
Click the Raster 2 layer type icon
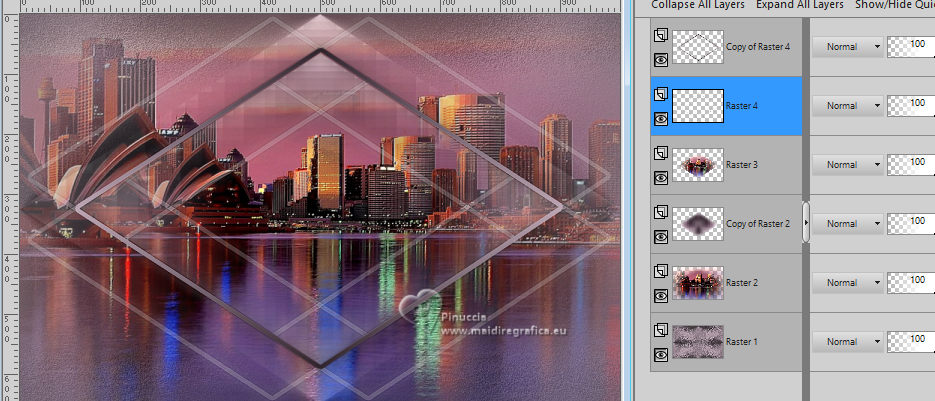pos(660,272)
